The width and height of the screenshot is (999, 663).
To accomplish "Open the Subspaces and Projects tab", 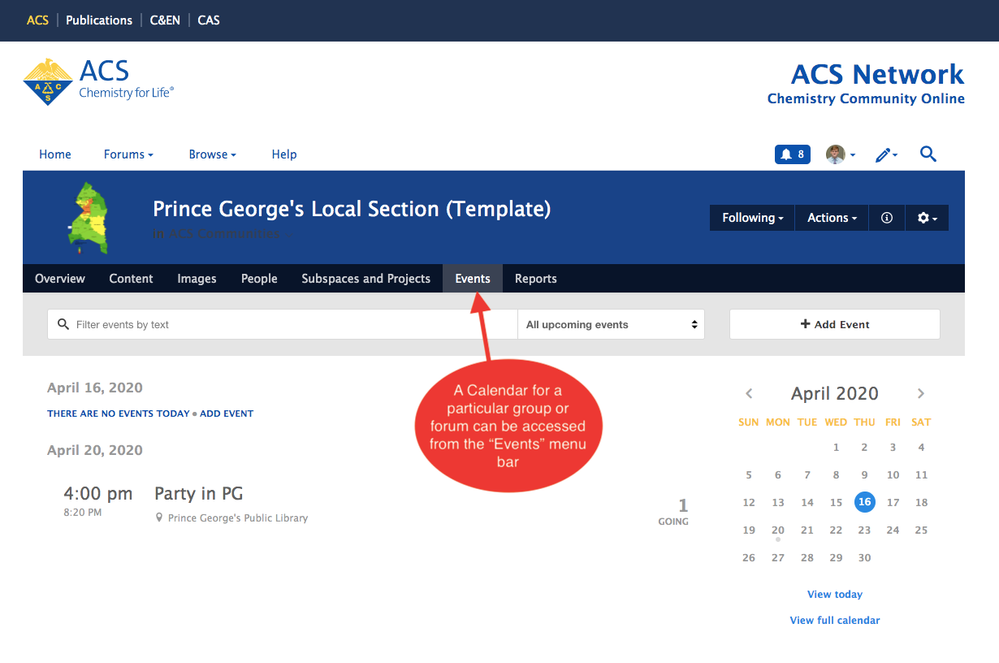I will coord(366,279).
